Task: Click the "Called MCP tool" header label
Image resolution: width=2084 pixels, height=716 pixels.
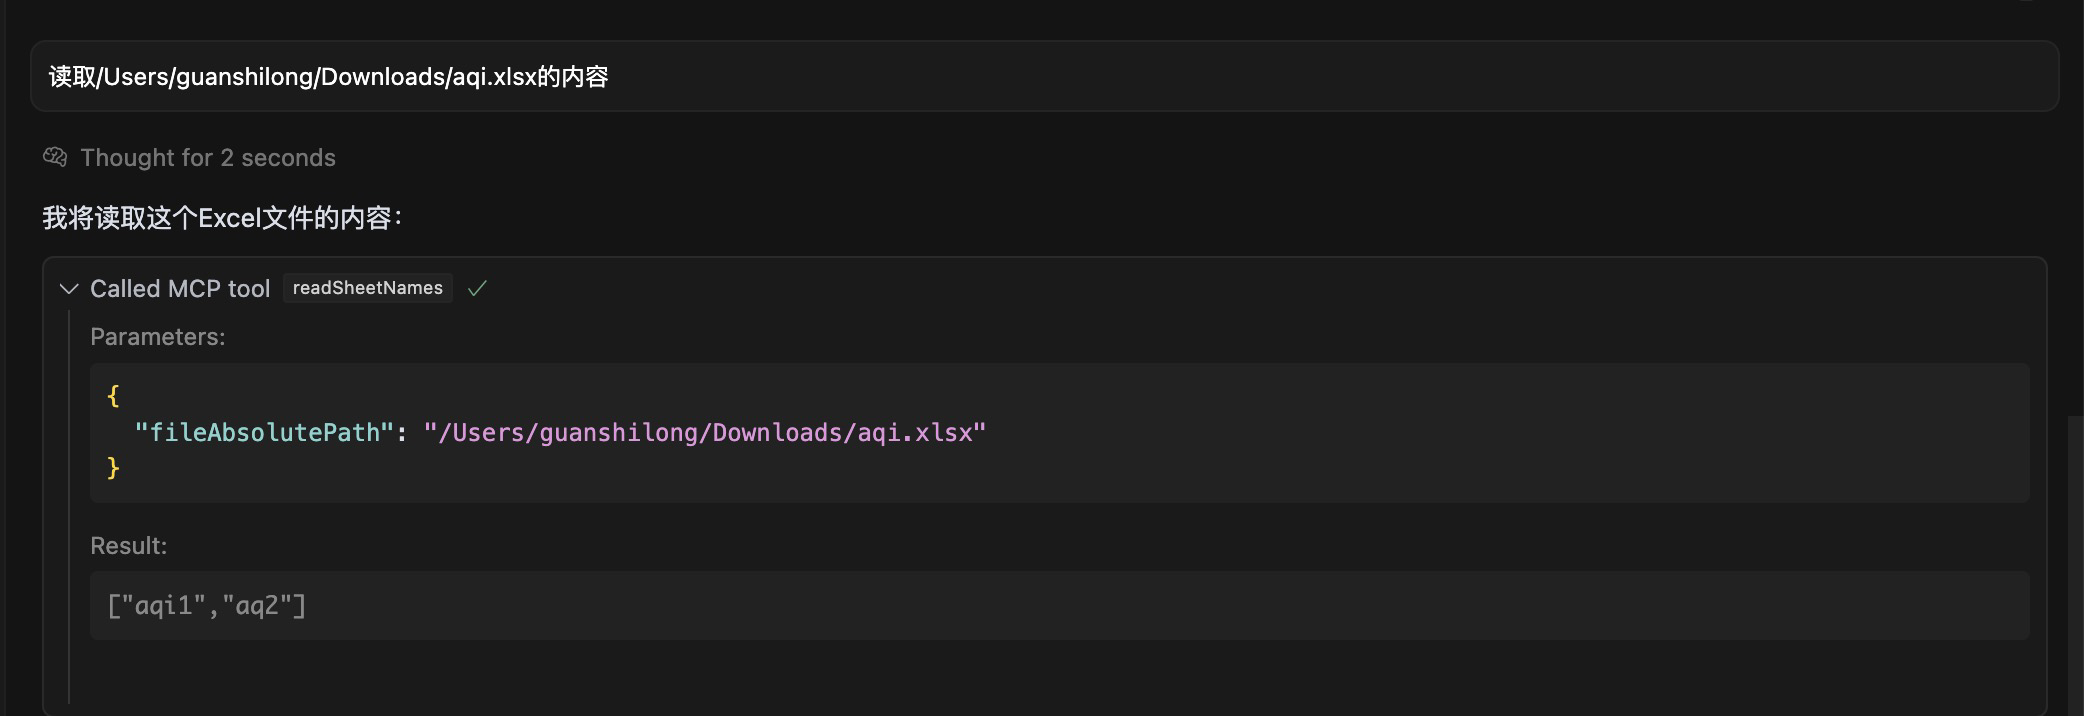Action: [180, 289]
